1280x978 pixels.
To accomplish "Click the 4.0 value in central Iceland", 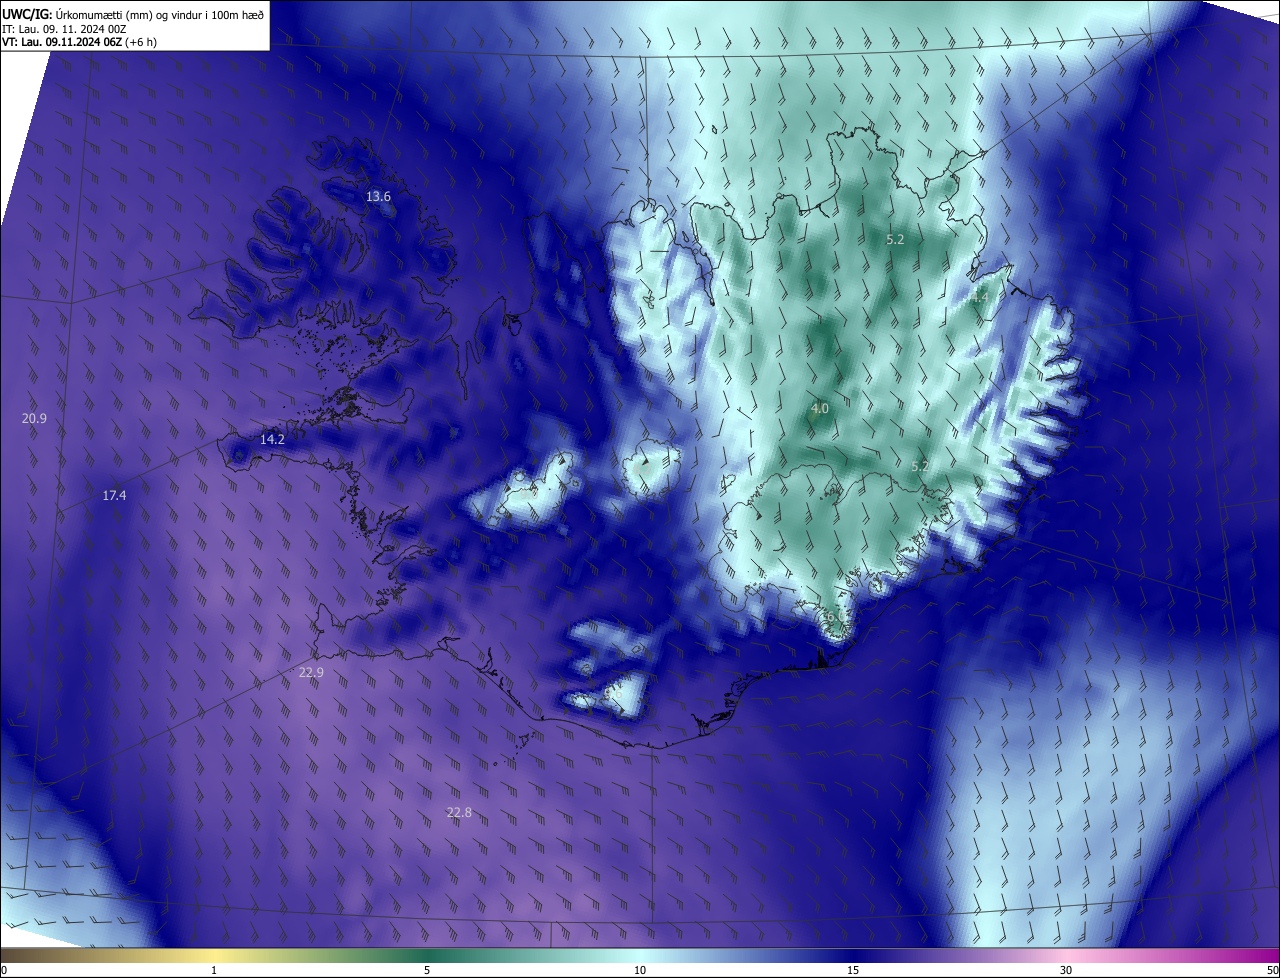I will pyautogui.click(x=820, y=409).
